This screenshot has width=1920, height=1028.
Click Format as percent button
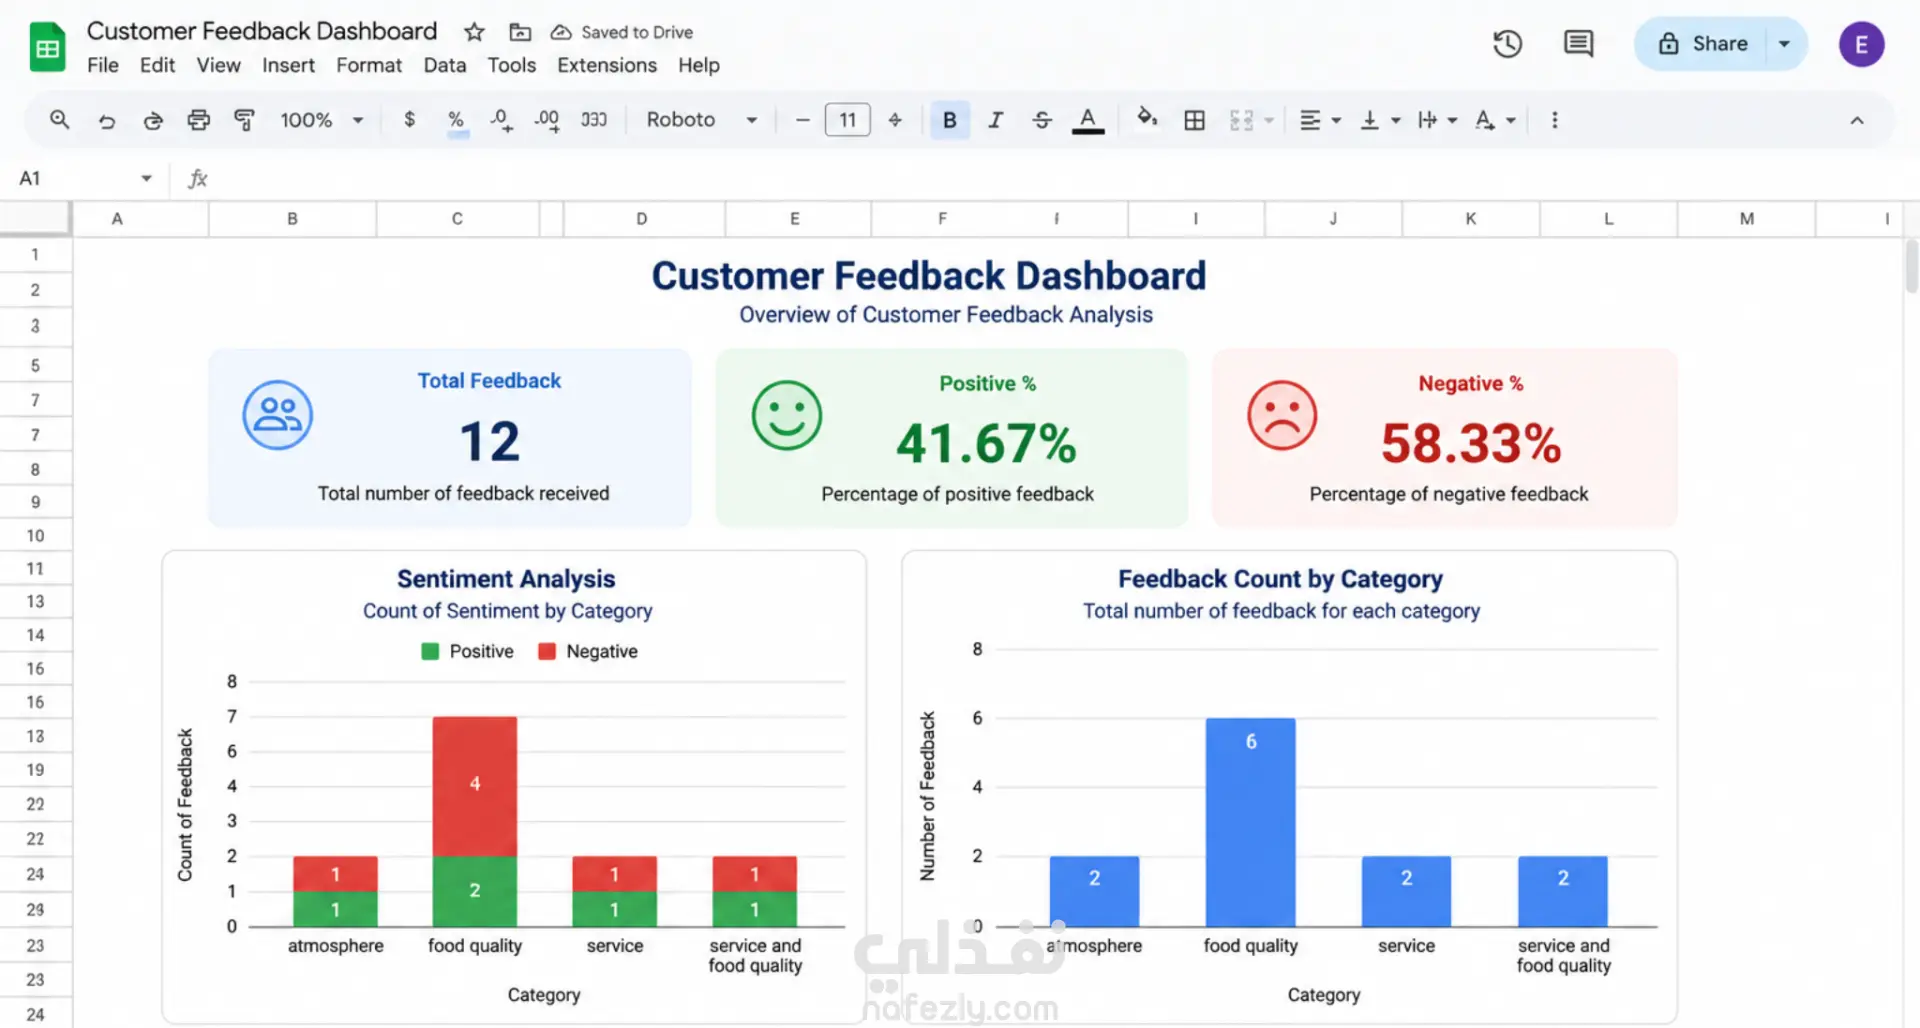point(456,120)
